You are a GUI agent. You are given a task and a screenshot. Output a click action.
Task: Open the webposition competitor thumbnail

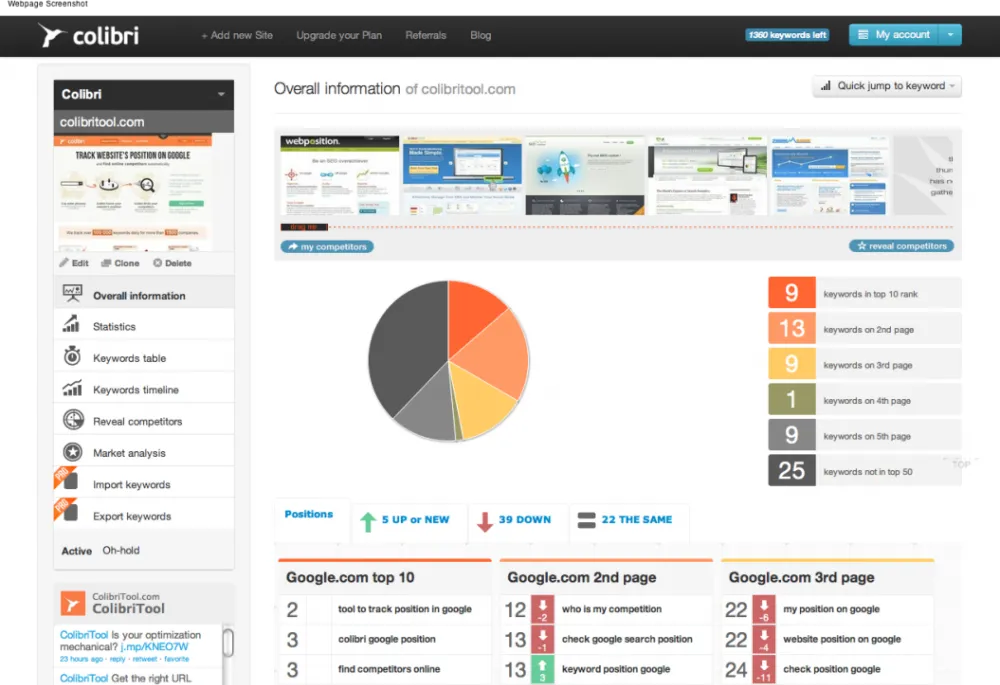pos(340,175)
